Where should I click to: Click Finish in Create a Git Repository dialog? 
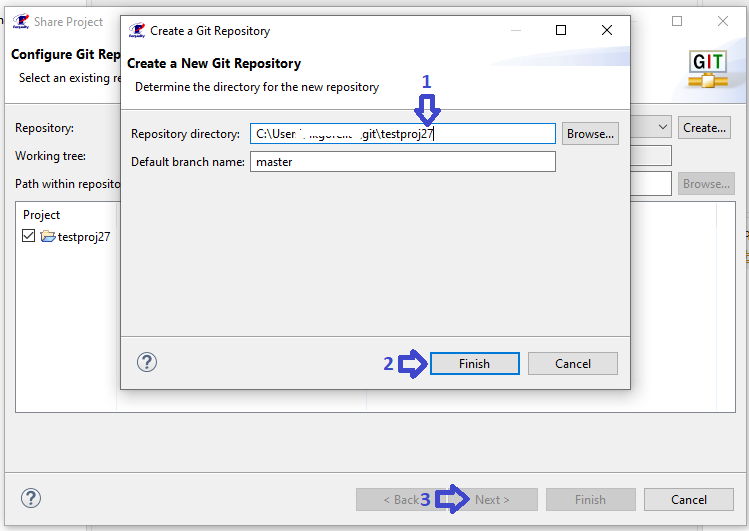[474, 363]
